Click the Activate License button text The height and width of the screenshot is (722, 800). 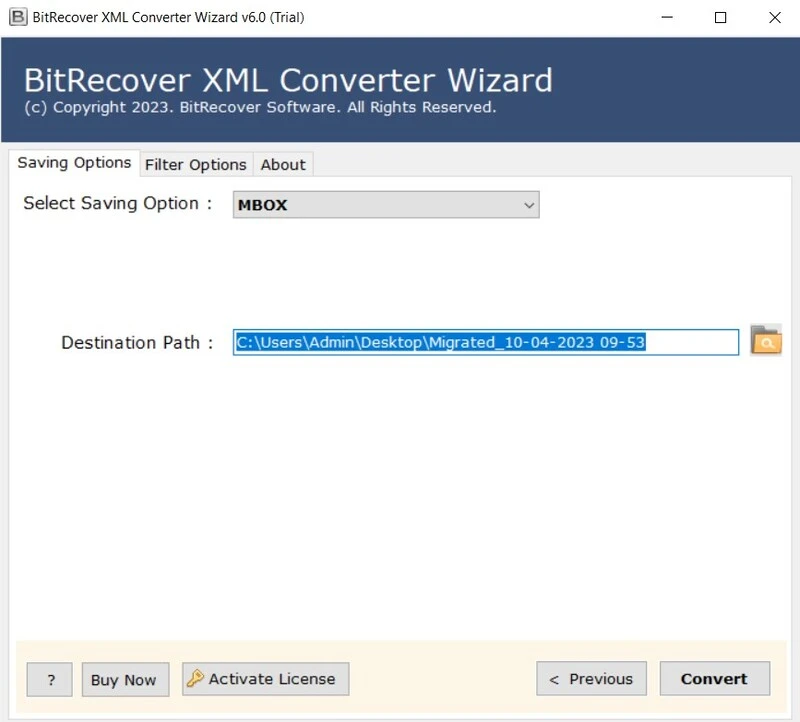click(272, 679)
